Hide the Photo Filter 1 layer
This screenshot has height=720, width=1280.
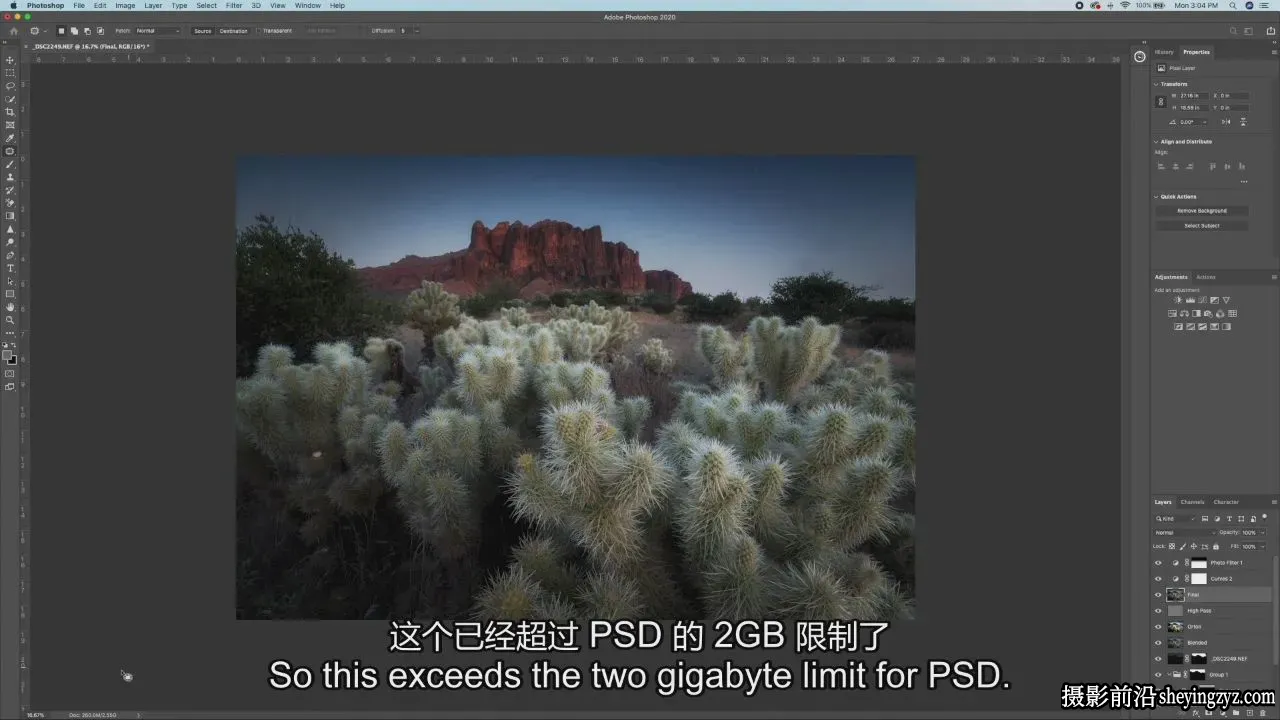1159,563
